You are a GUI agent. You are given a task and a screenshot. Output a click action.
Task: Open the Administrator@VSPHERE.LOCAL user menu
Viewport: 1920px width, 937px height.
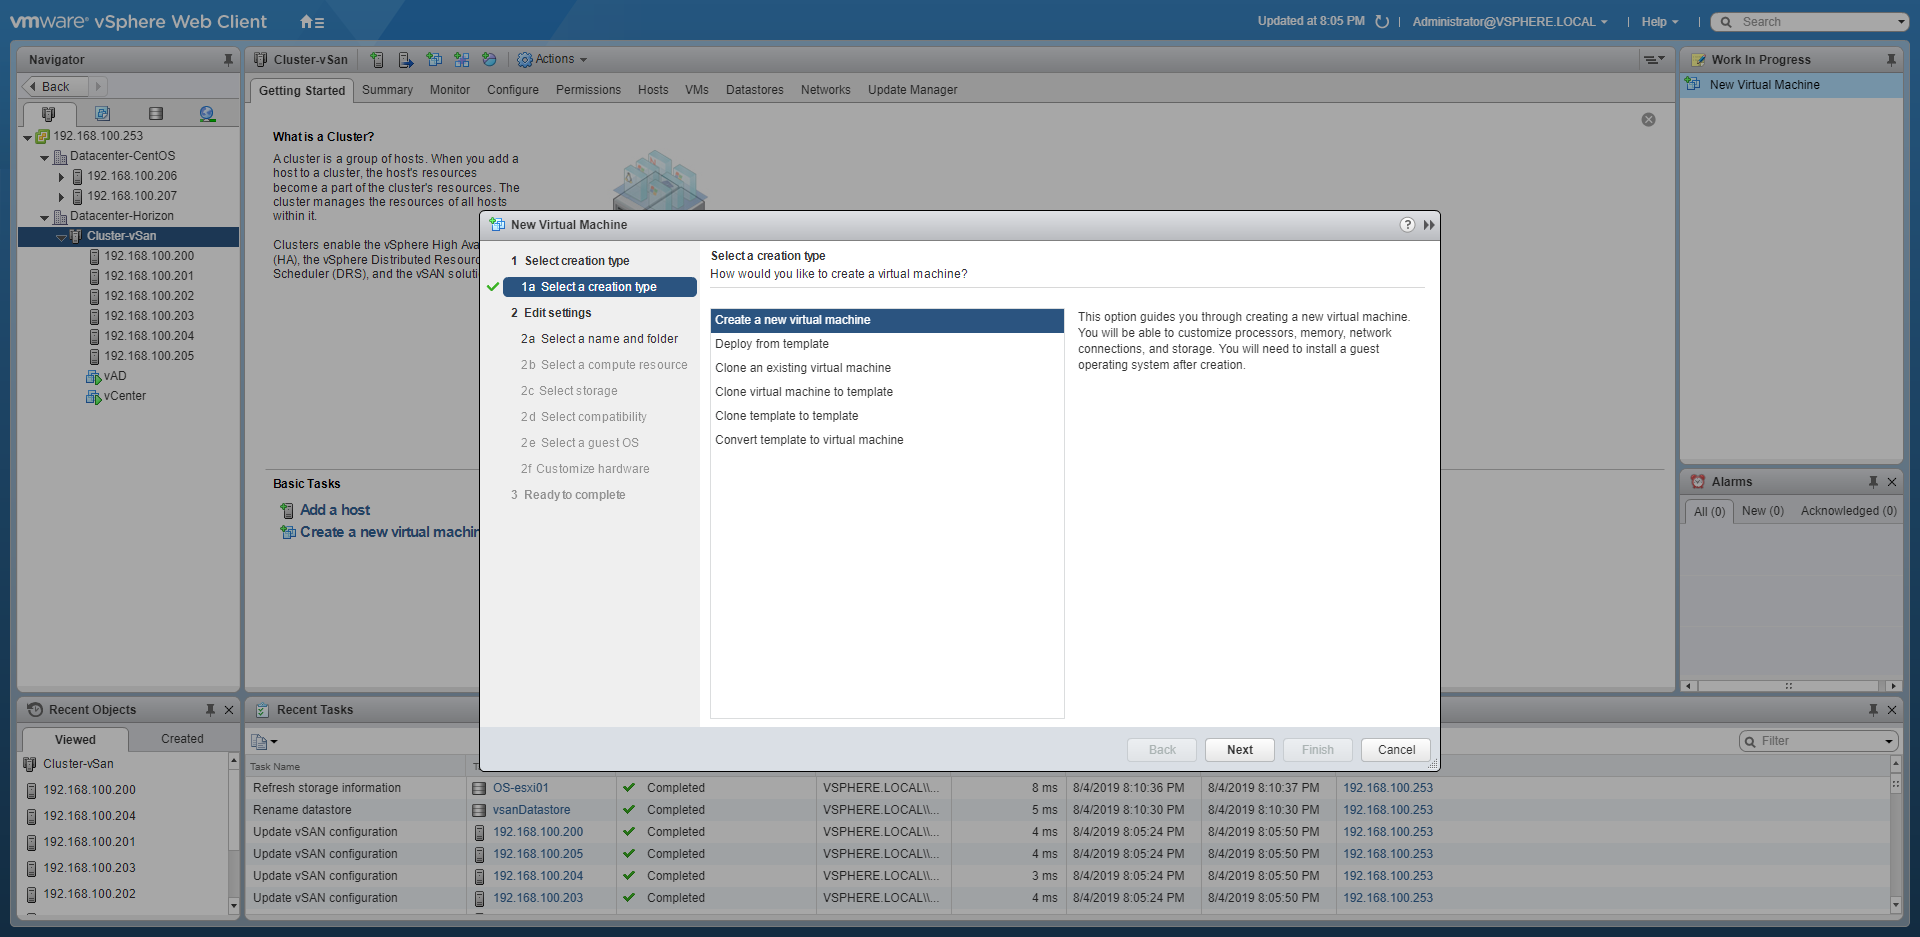(1509, 22)
